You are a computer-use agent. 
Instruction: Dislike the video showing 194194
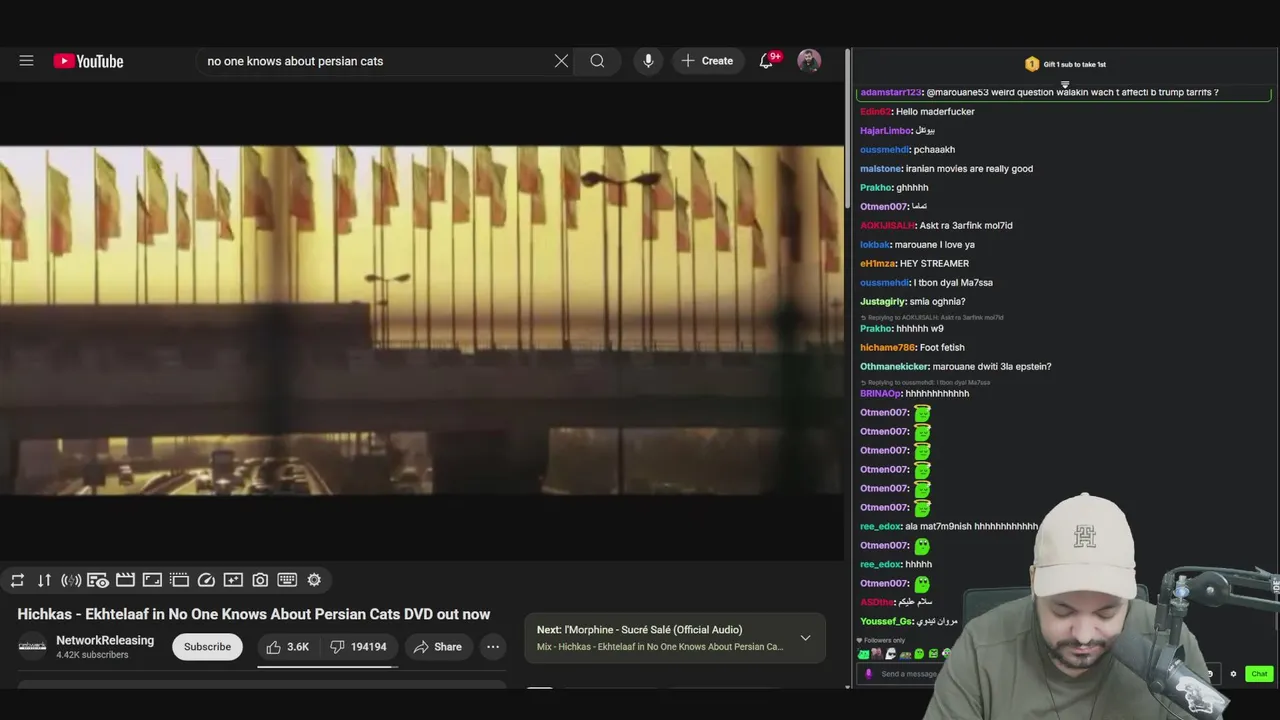pyautogui.click(x=359, y=647)
